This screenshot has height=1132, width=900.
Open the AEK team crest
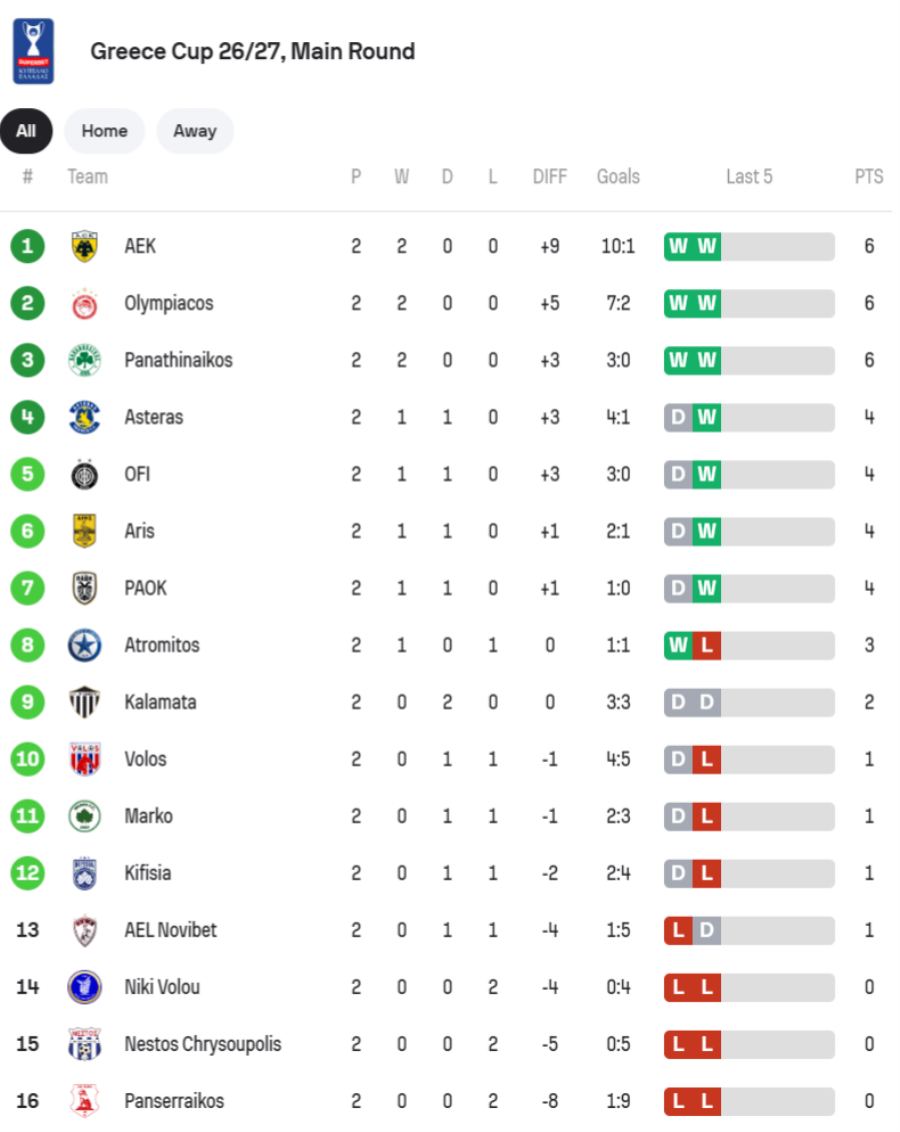(x=84, y=247)
